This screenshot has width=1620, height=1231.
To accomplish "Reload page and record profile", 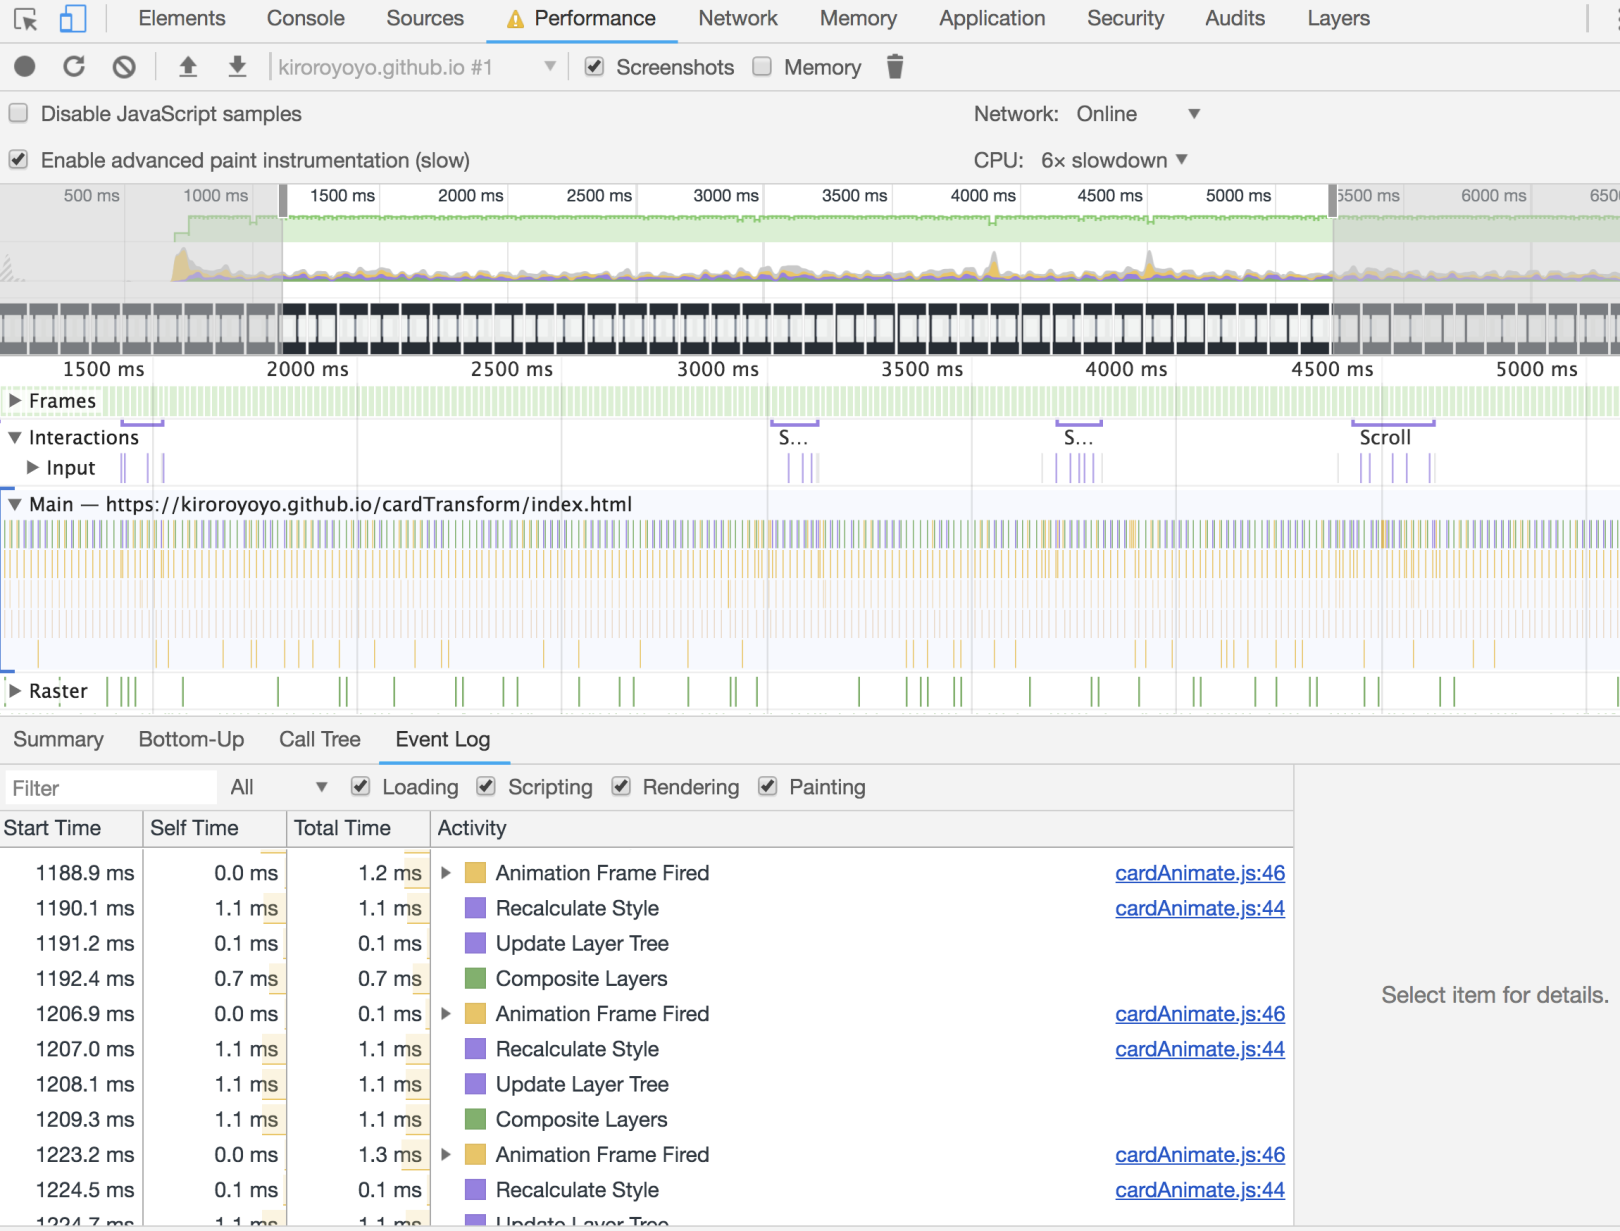I will pyautogui.click(x=74, y=67).
